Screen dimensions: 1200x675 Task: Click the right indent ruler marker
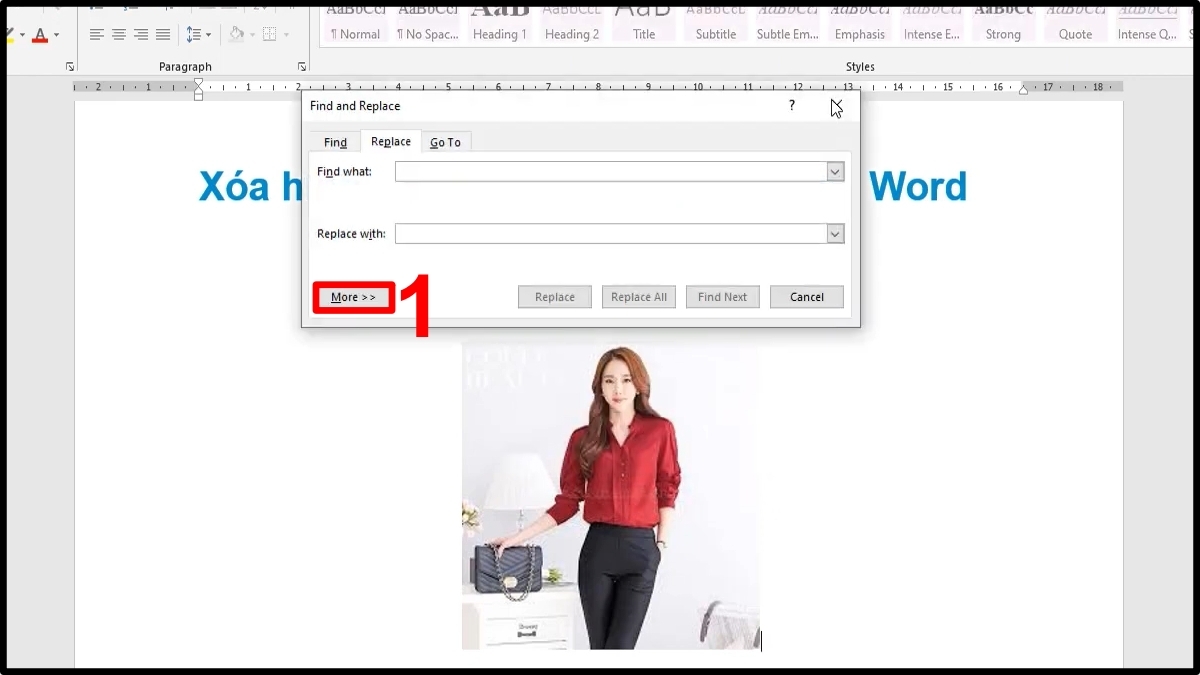tap(1023, 90)
